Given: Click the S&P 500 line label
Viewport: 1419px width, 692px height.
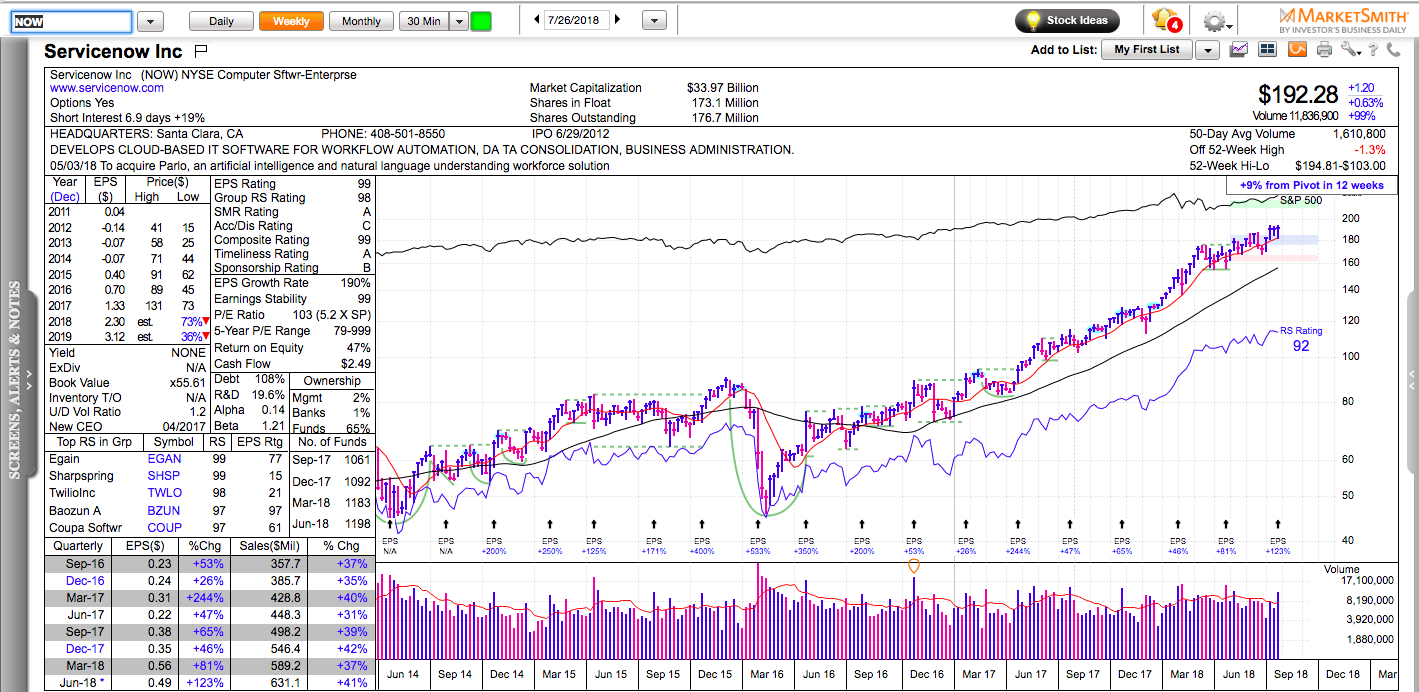Looking at the screenshot, I should click(1301, 201).
